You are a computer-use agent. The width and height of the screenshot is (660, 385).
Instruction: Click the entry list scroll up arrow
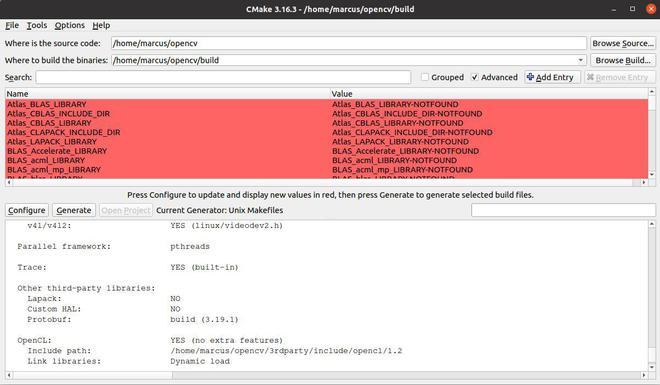[x=652, y=92]
